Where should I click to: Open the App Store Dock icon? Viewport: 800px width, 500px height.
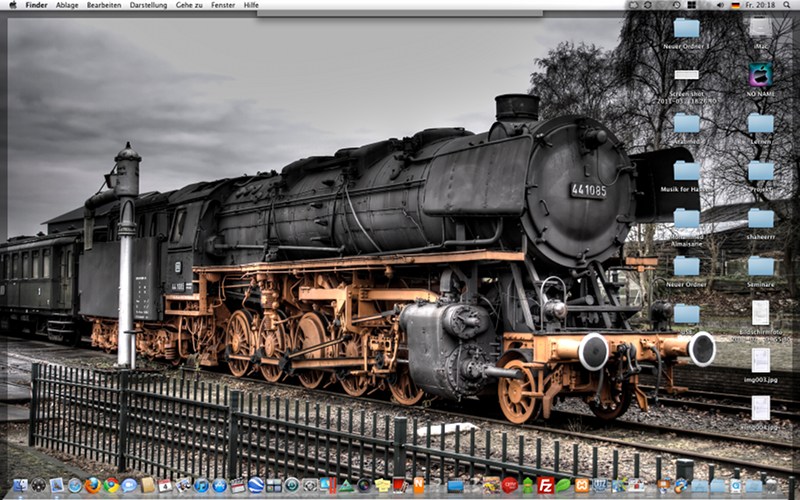coord(220,485)
